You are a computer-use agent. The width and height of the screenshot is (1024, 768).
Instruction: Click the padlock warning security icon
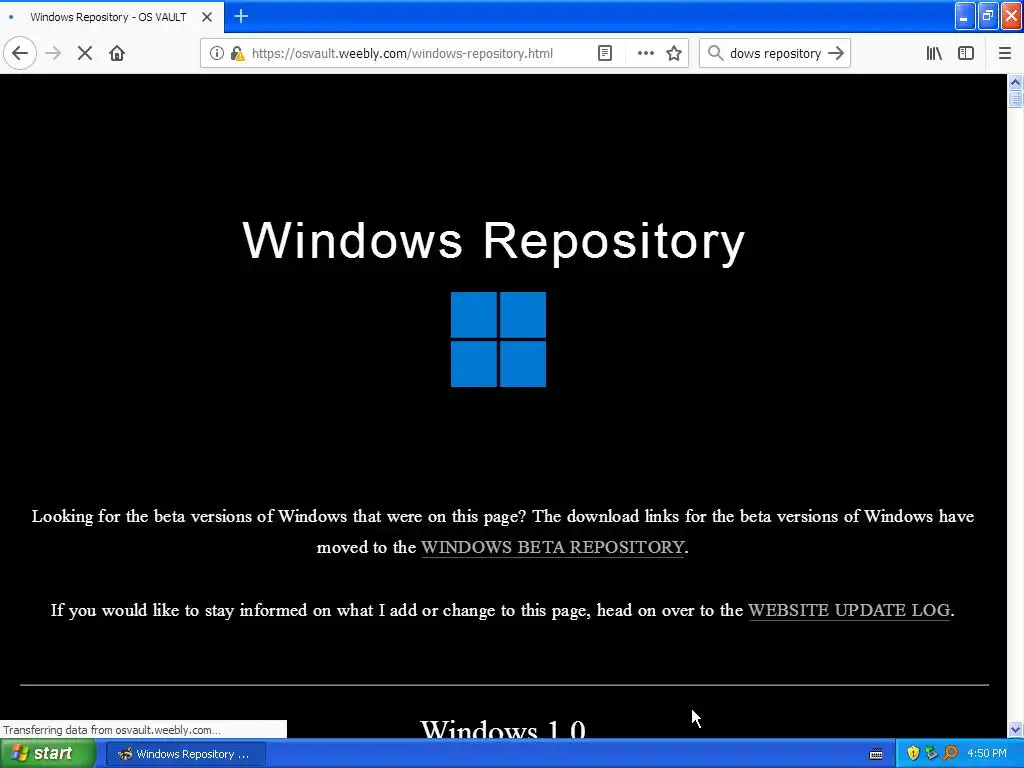238,53
